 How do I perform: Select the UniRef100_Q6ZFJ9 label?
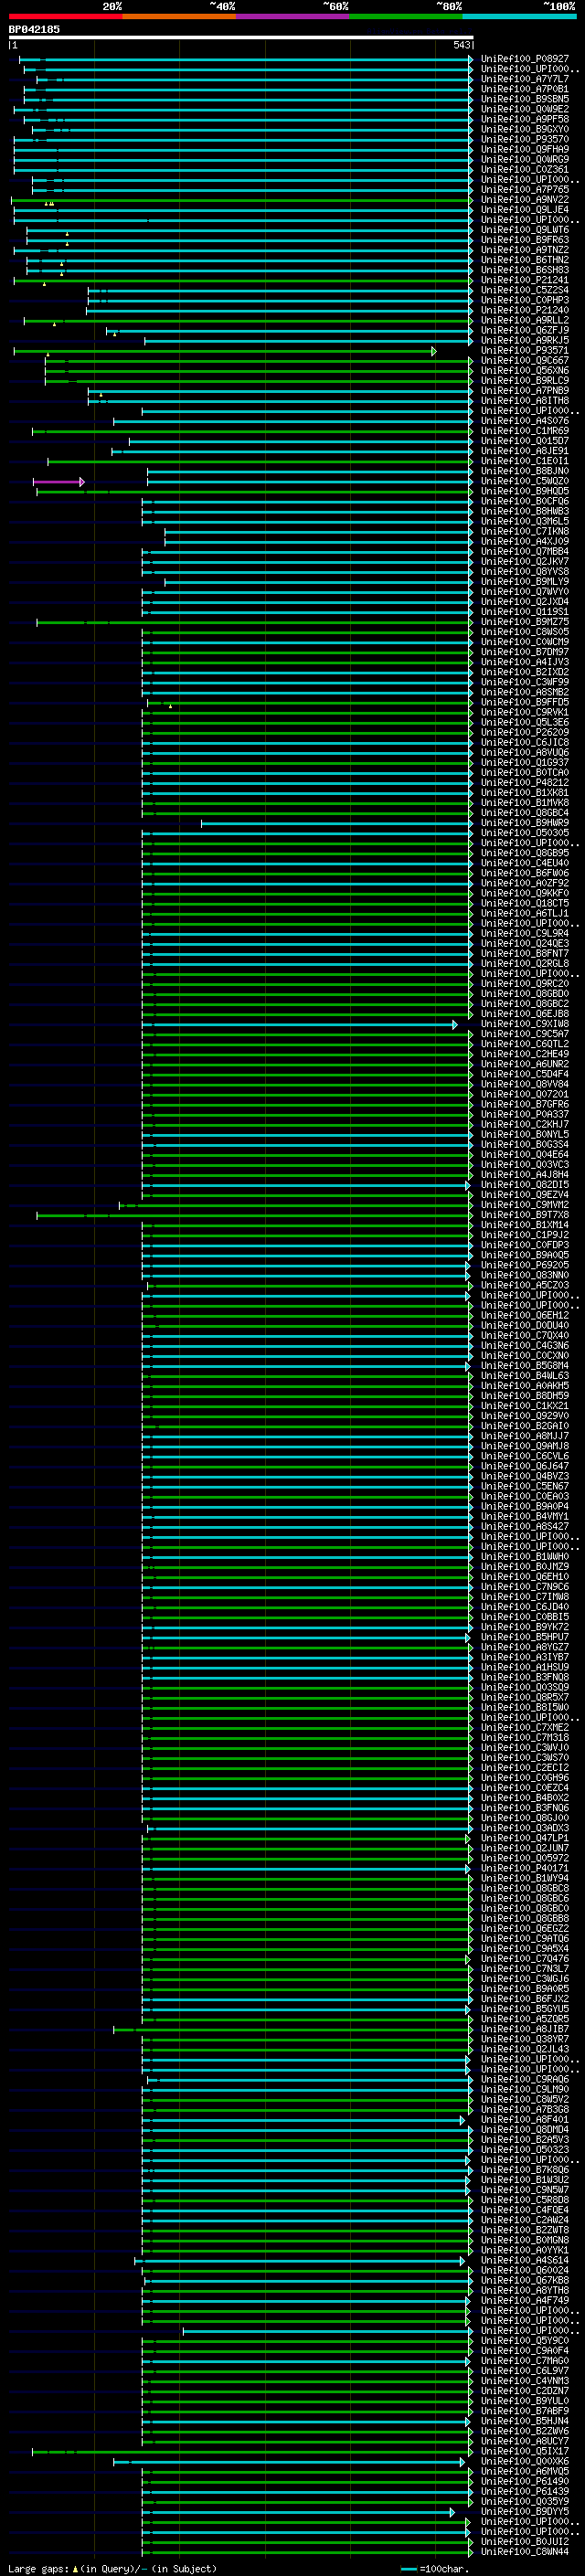[x=525, y=330]
